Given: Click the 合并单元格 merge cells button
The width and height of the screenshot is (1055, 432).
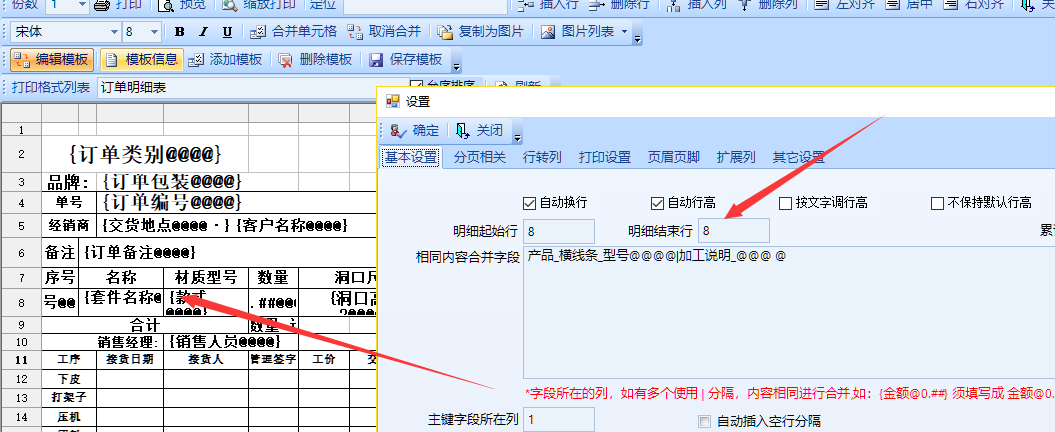Looking at the screenshot, I should tap(292, 32).
